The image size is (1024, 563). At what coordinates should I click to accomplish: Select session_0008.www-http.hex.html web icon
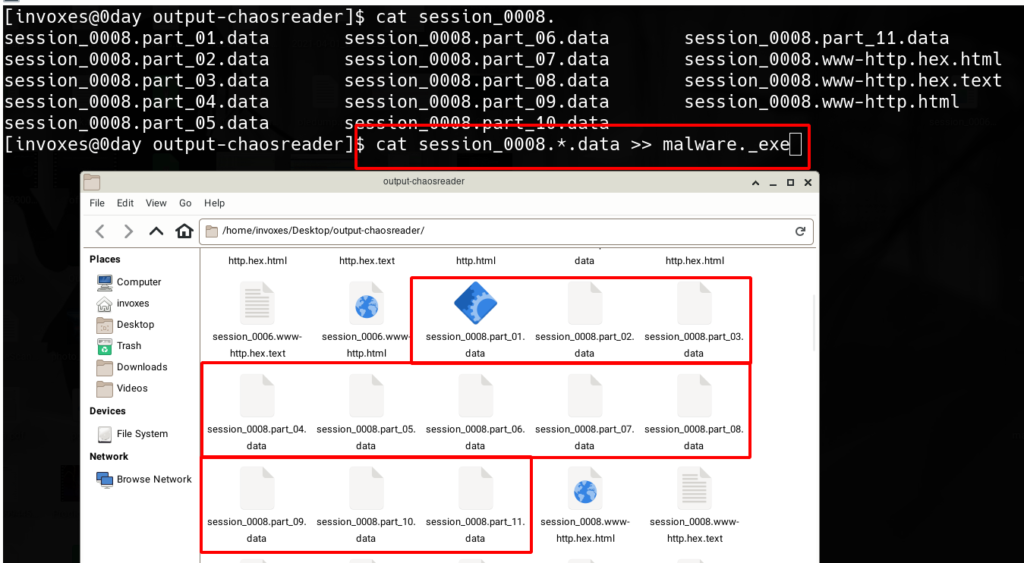584,489
